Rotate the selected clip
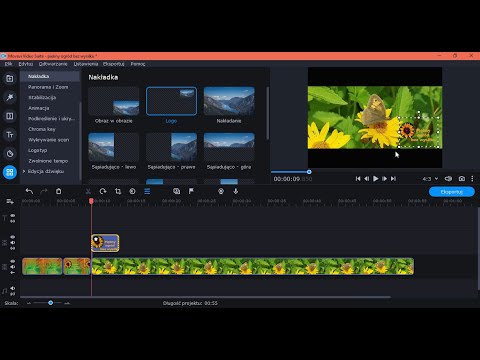Screen dimensions: 480x360 [x=103, y=191]
